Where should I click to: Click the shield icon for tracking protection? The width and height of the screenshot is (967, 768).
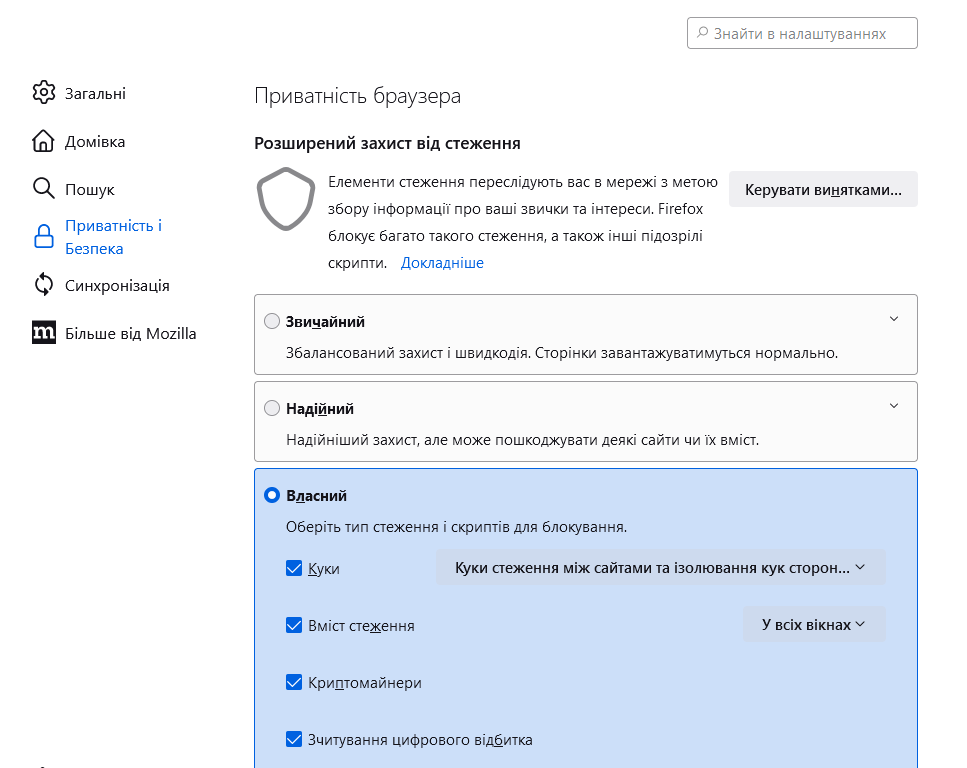(286, 199)
